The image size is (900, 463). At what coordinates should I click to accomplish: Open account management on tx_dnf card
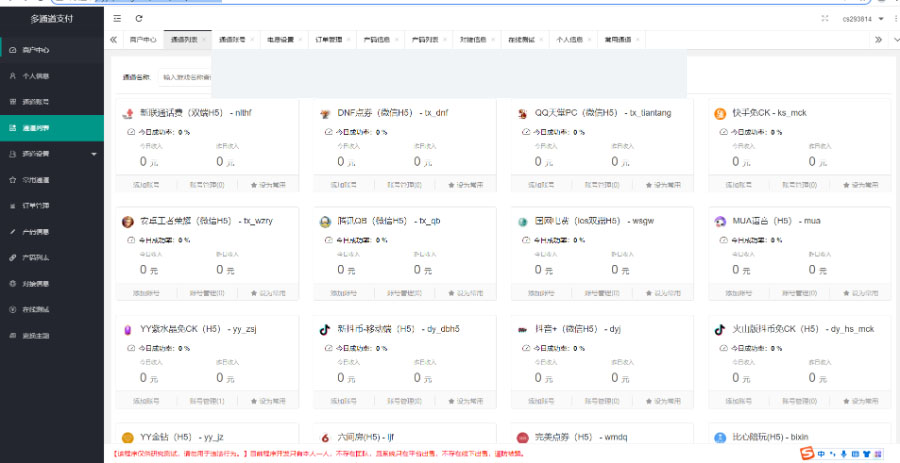point(405,185)
